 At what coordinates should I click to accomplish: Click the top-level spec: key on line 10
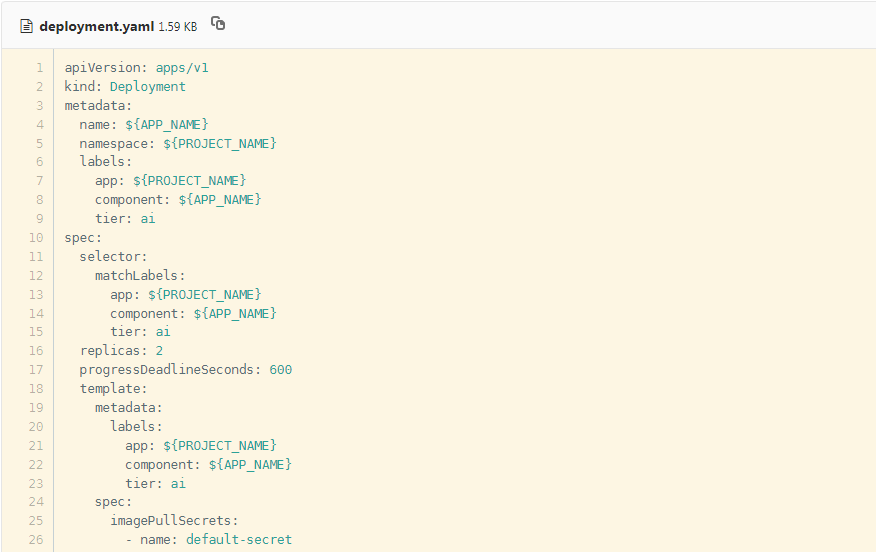pyautogui.click(x=83, y=237)
